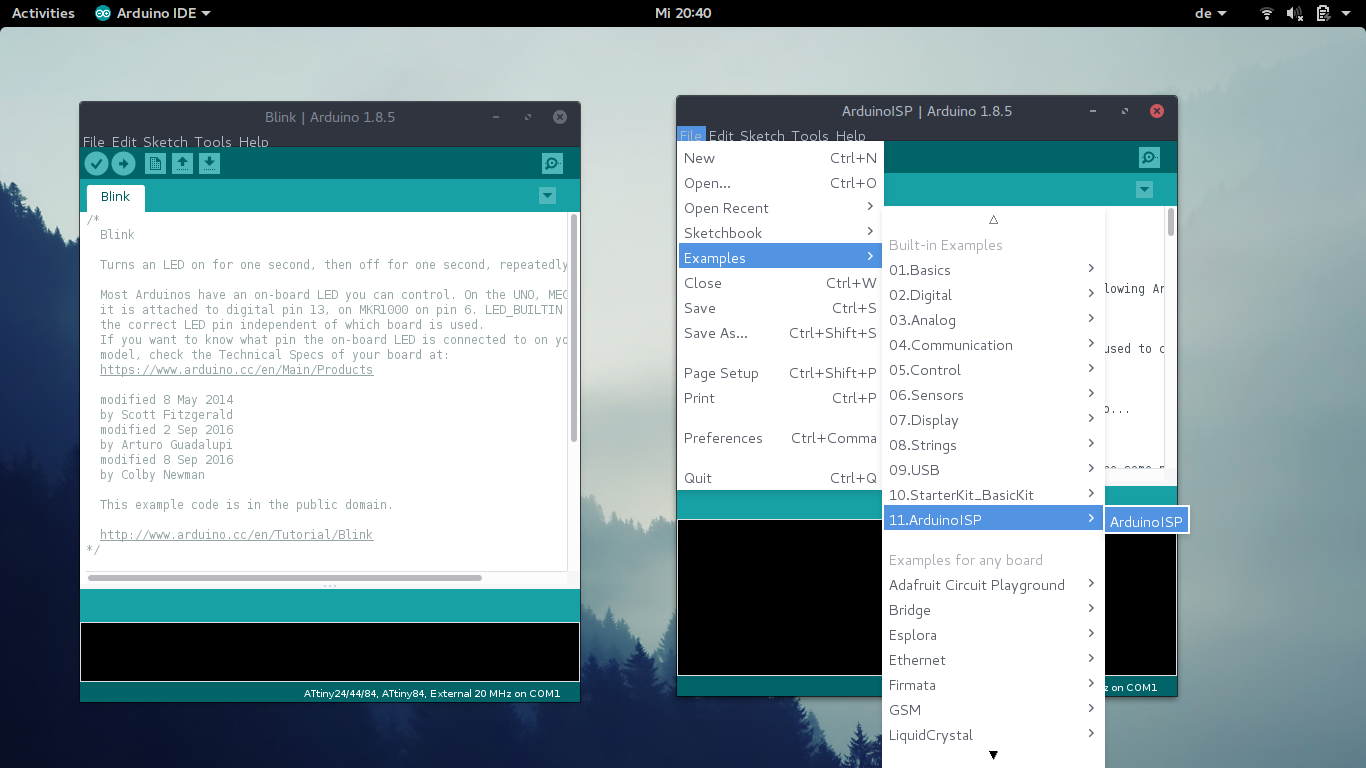Viewport: 1366px width, 768px height.
Task: Expand the 01.Basics examples submenu
Action: click(993, 270)
